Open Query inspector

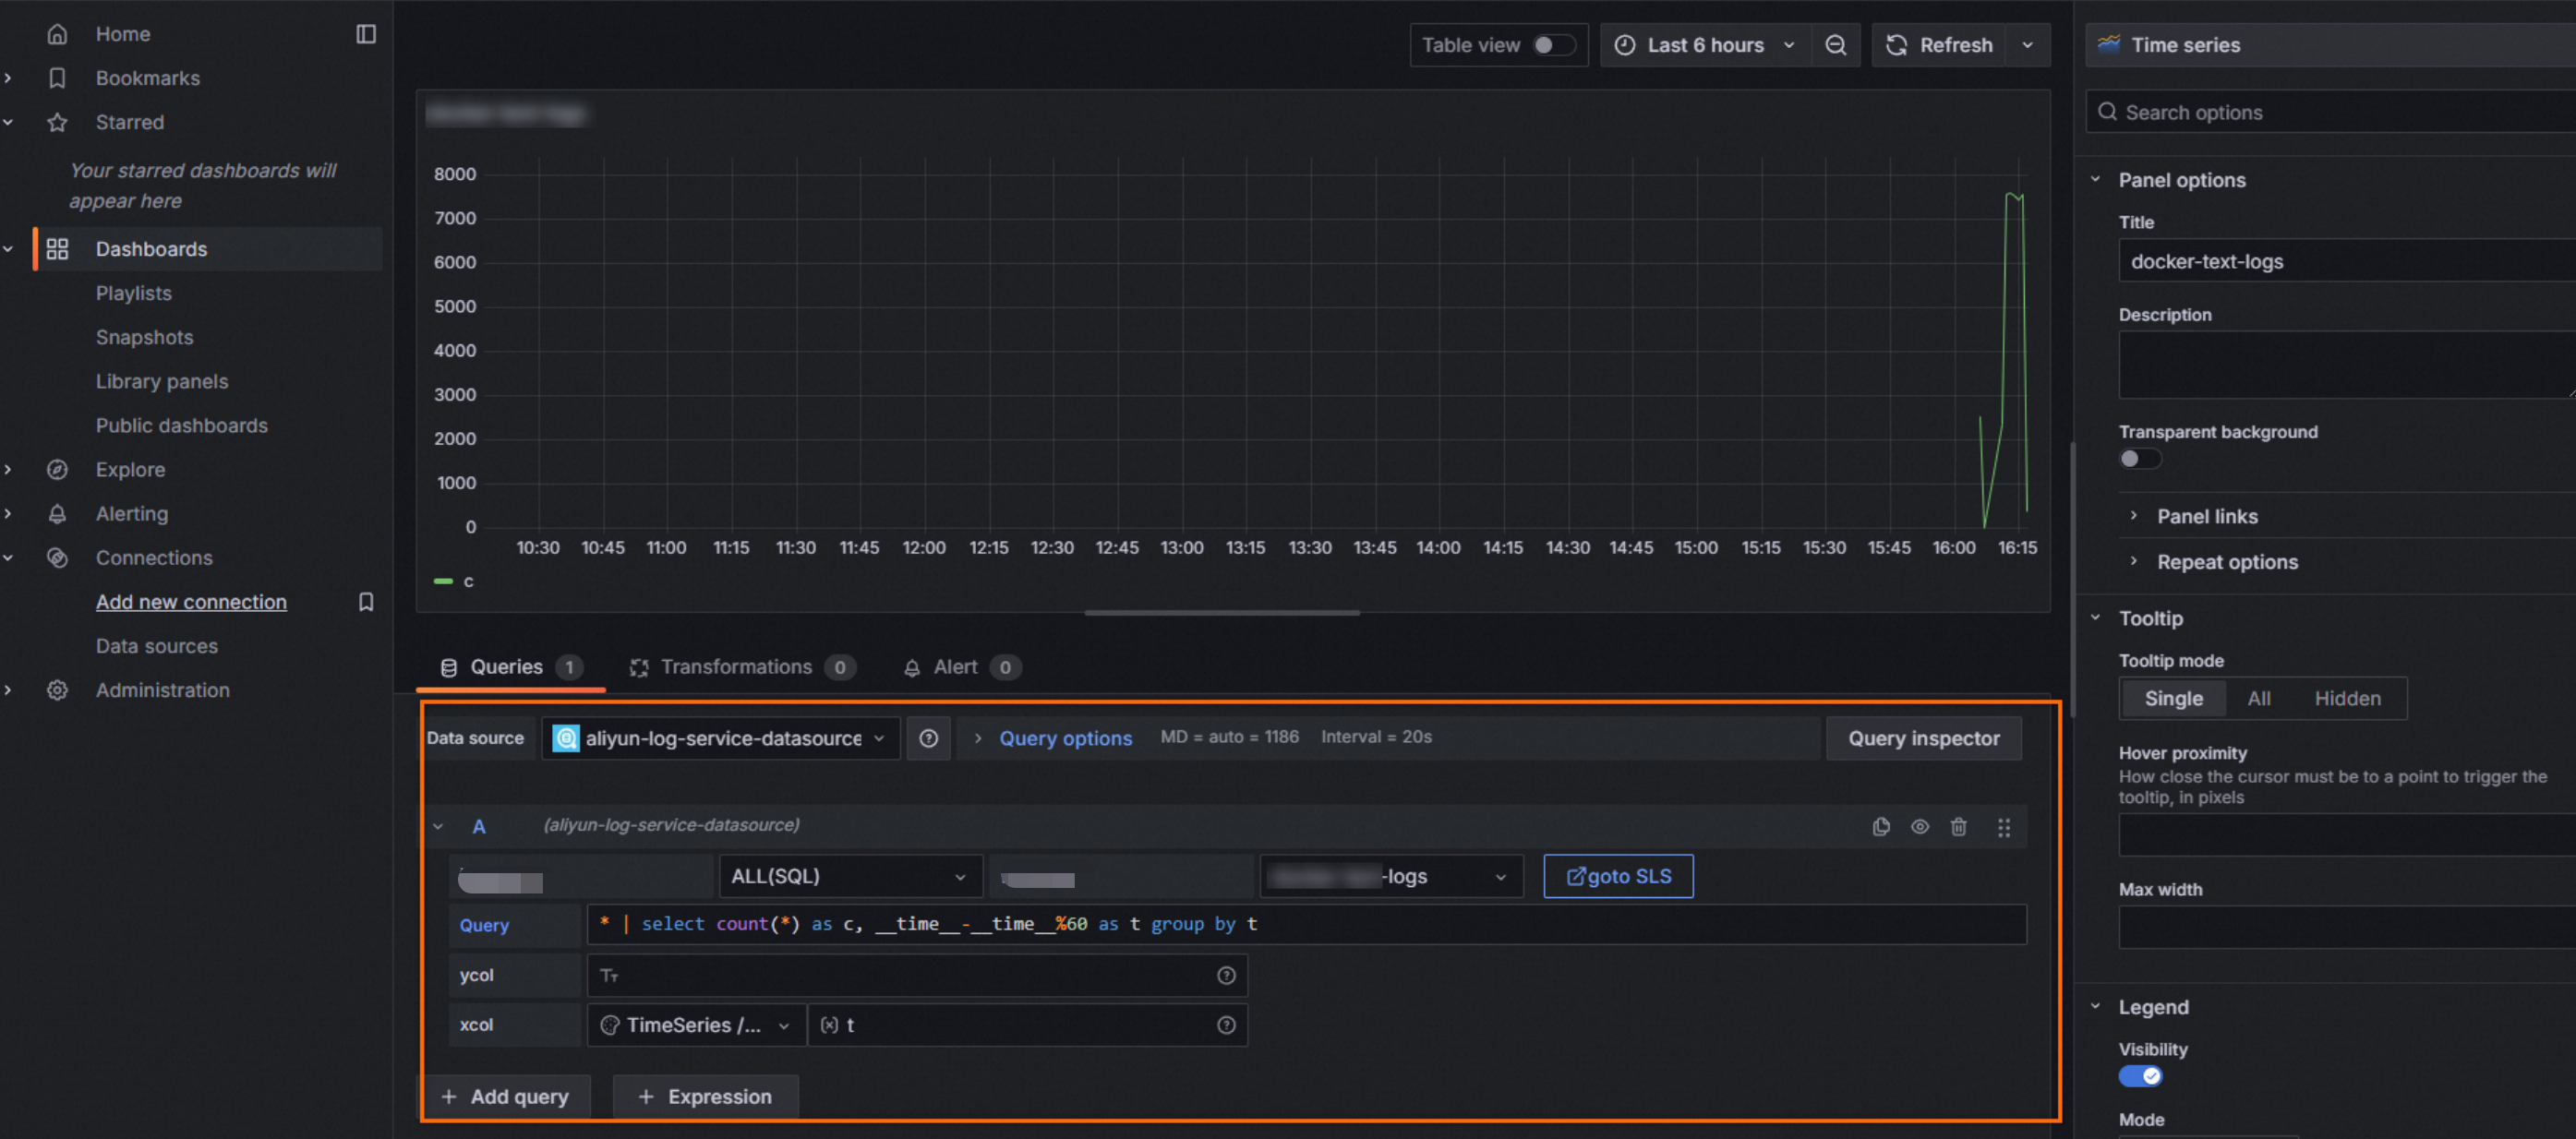point(1923,738)
